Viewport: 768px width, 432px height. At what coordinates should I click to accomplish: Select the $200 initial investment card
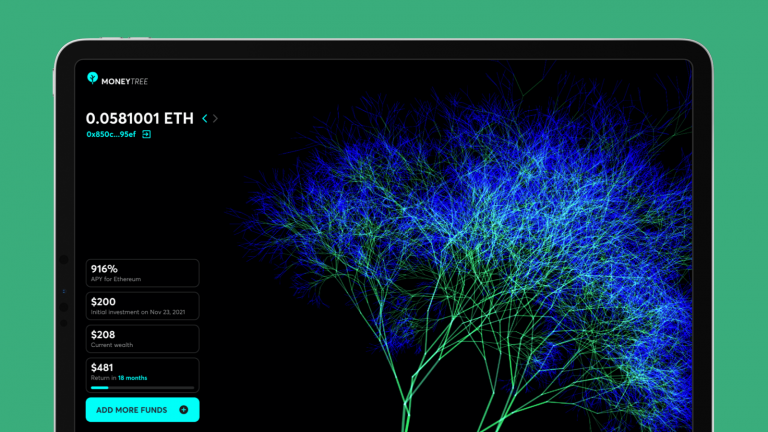[x=142, y=306]
